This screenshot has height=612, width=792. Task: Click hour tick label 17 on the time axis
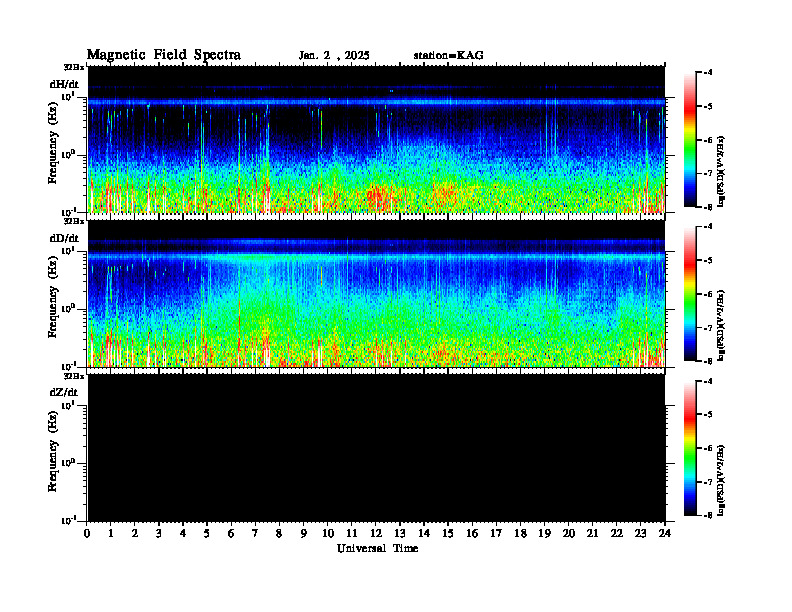tap(496, 534)
